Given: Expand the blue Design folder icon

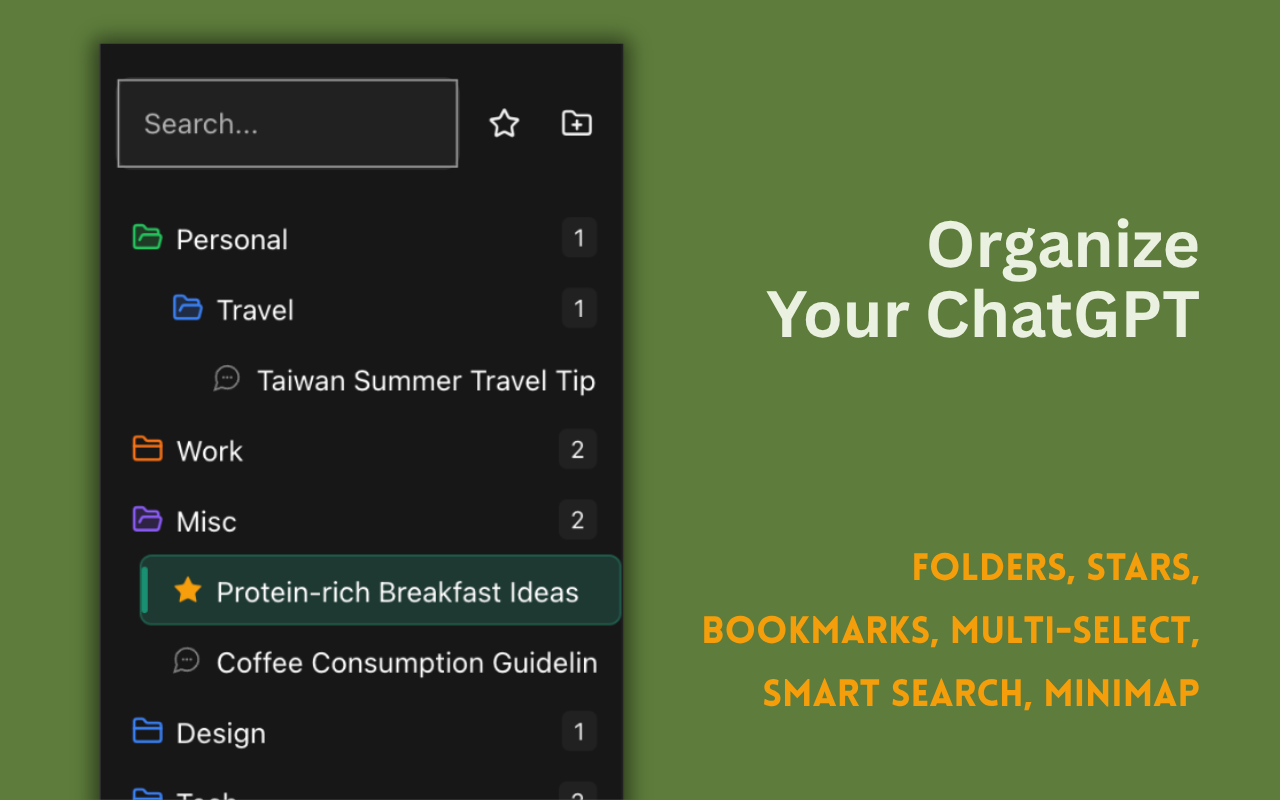Looking at the screenshot, I should pyautogui.click(x=147, y=731).
